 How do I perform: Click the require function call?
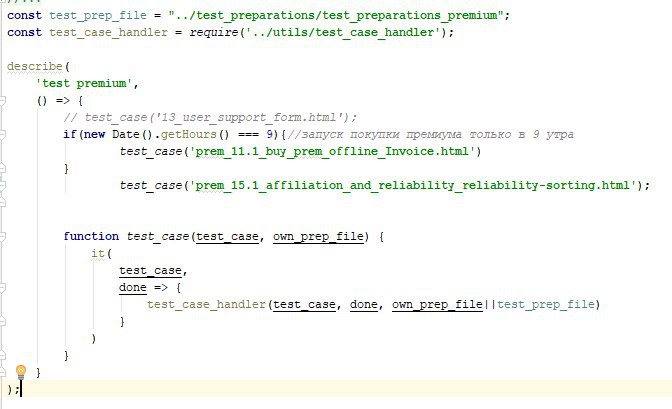pyautogui.click(x=214, y=32)
